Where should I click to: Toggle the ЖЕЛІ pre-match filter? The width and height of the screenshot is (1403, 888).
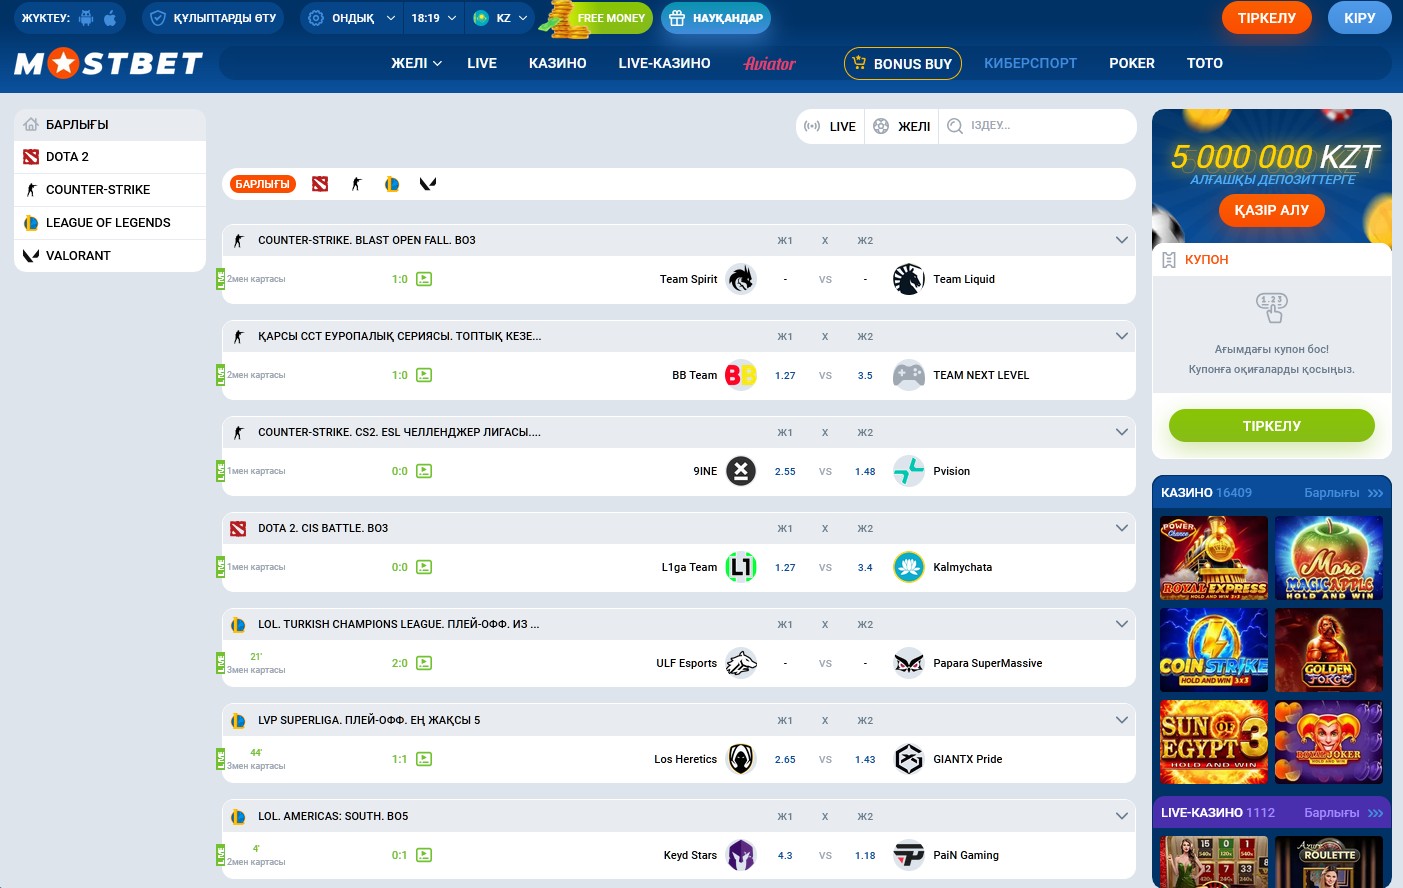(902, 126)
